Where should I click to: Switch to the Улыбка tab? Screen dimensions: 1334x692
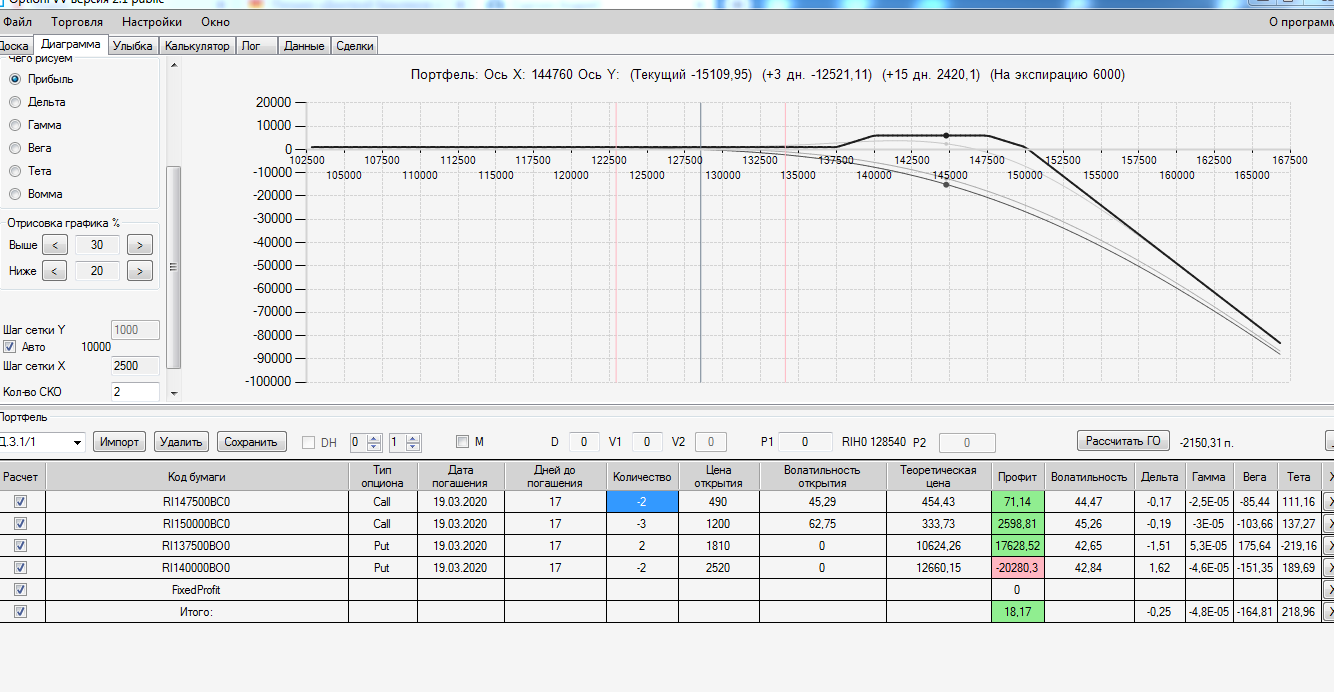(133, 46)
